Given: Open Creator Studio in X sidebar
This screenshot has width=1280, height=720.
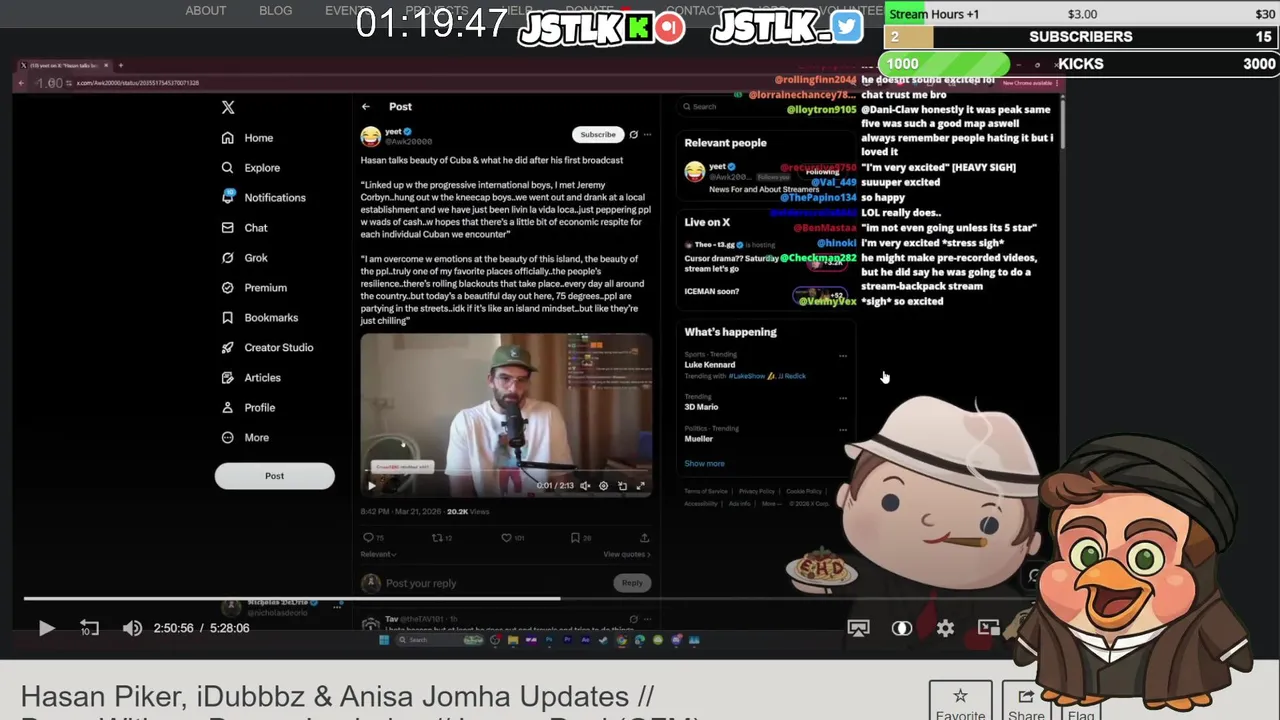Looking at the screenshot, I should click(x=267, y=348).
